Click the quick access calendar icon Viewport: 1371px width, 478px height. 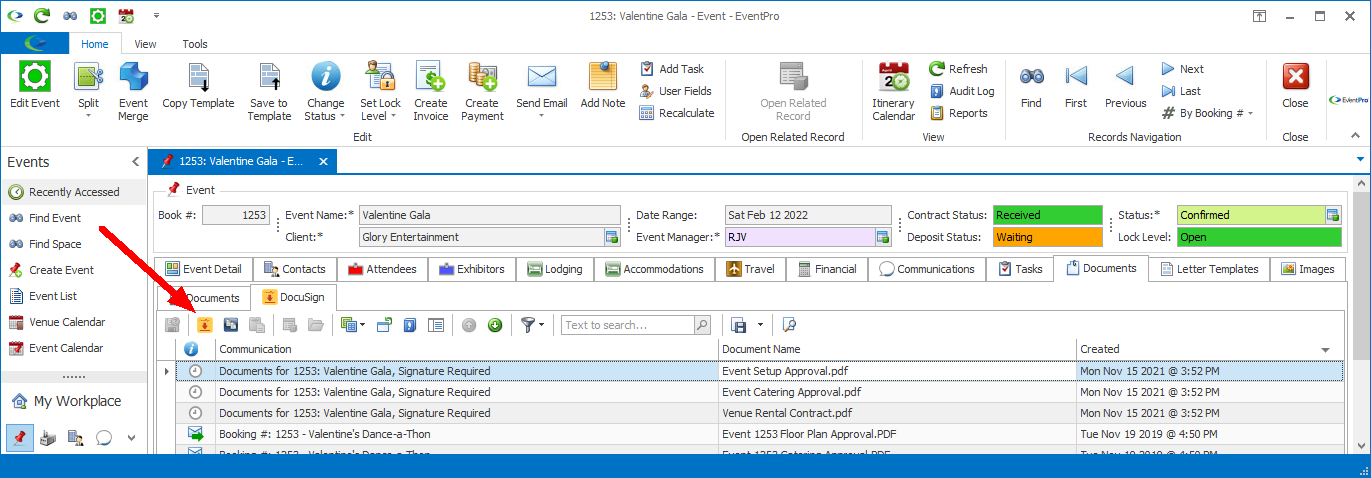click(x=126, y=16)
